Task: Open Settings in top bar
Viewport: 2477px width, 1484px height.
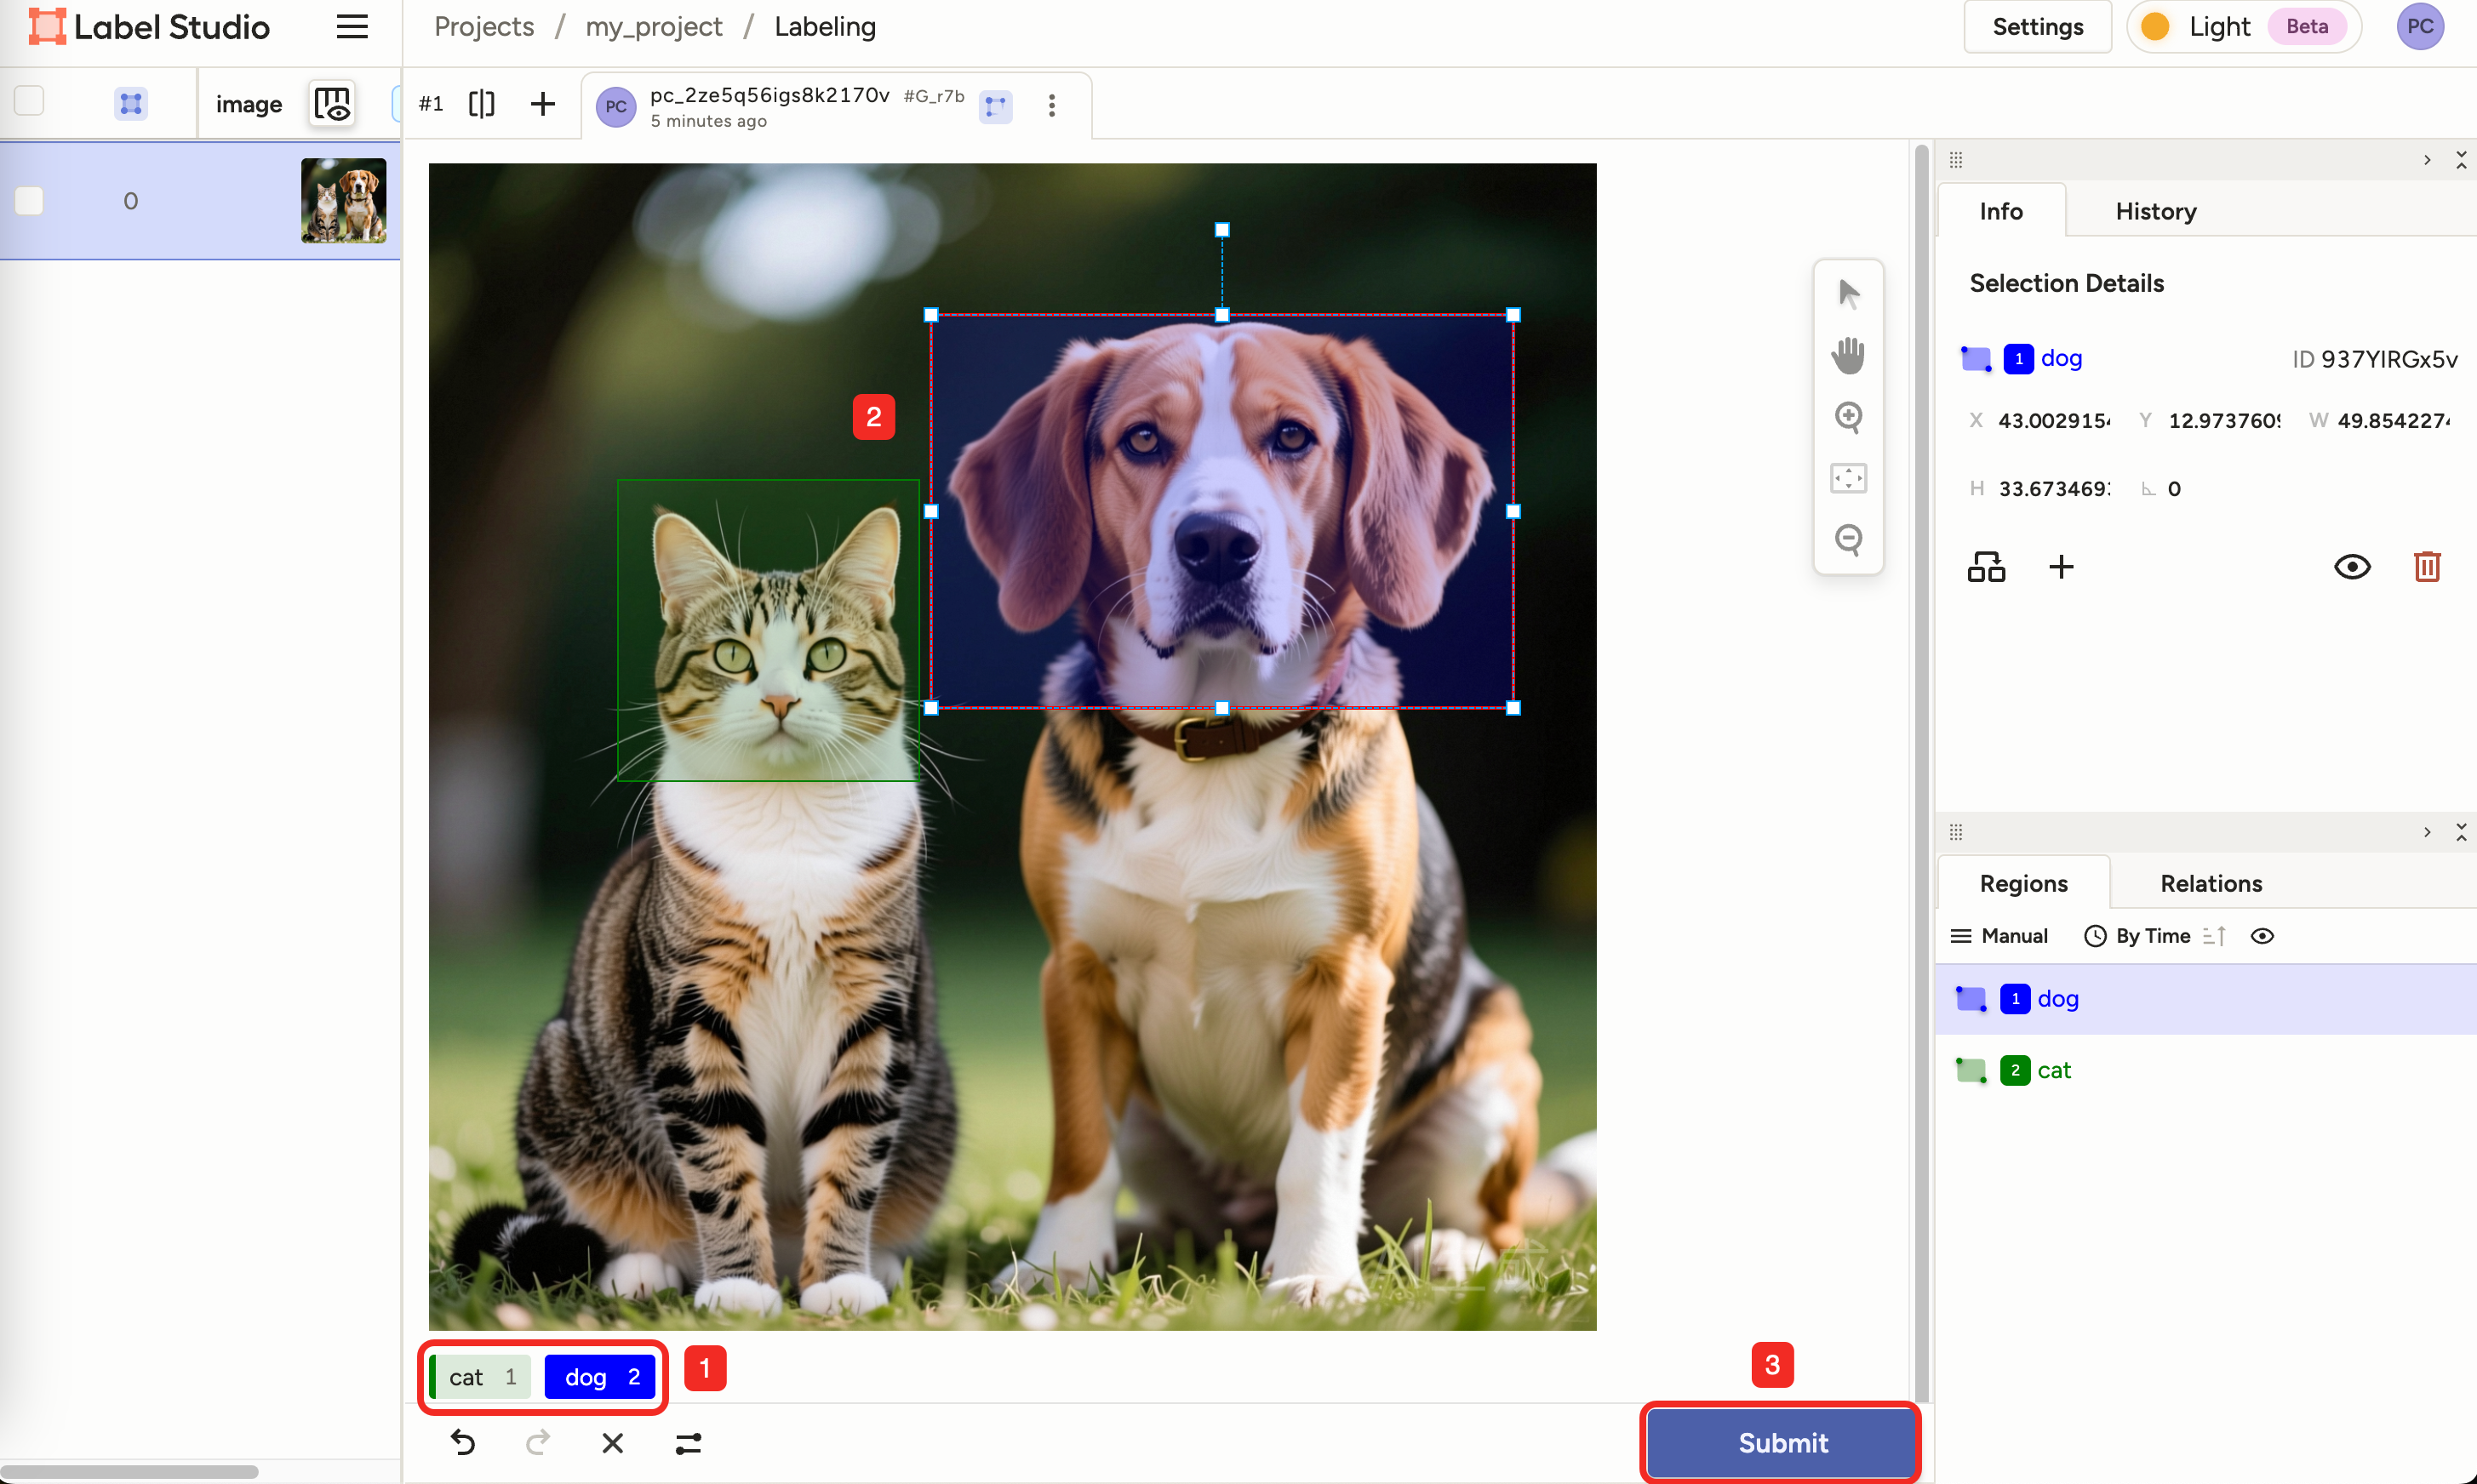Action: [2037, 27]
